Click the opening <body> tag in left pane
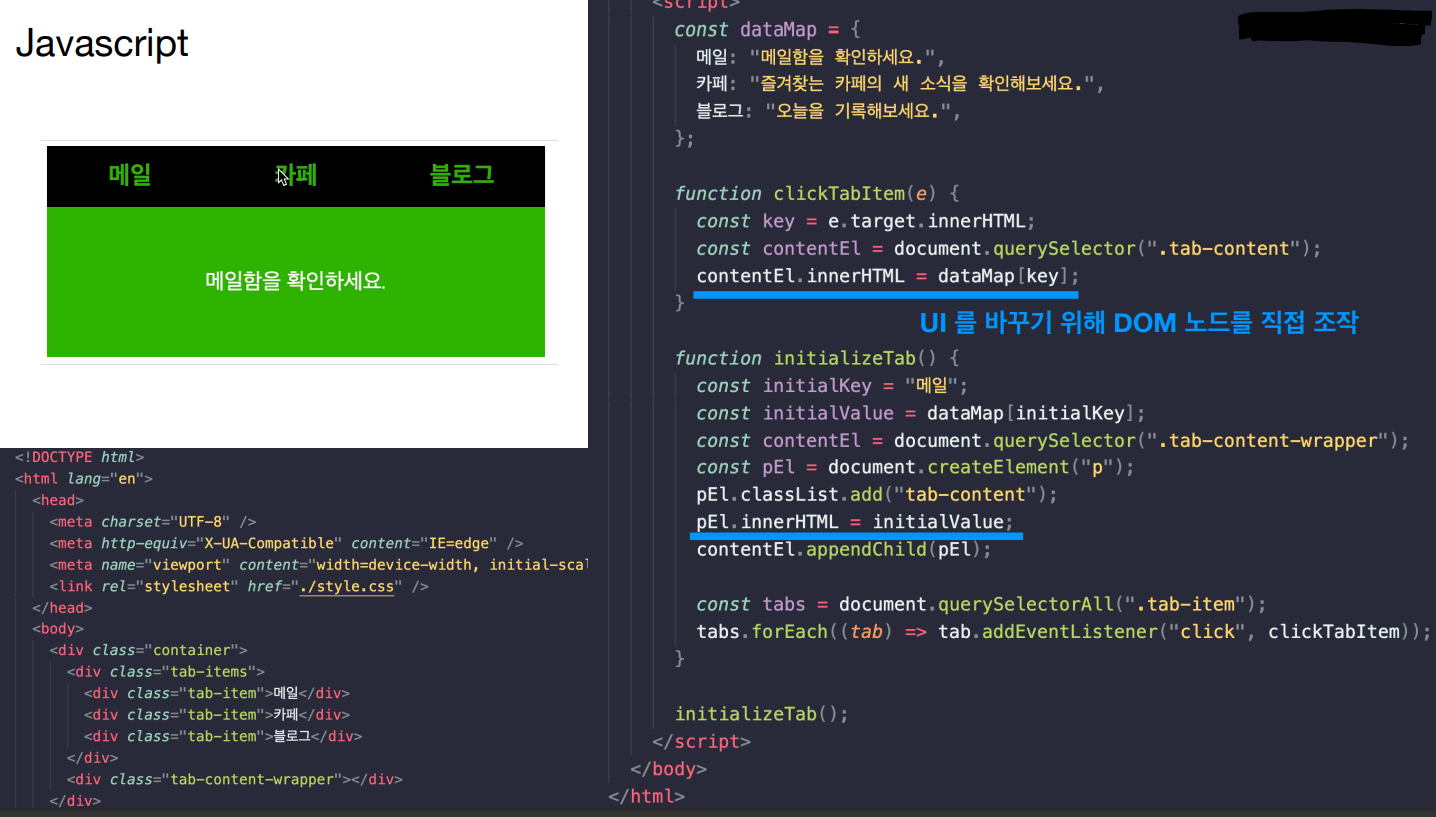Screen dimensions: 1436x817 [x=58, y=629]
